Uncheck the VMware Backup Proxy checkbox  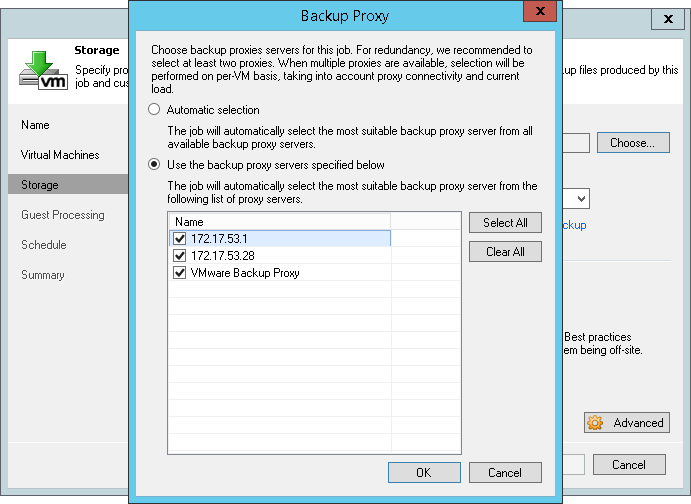coord(180,273)
